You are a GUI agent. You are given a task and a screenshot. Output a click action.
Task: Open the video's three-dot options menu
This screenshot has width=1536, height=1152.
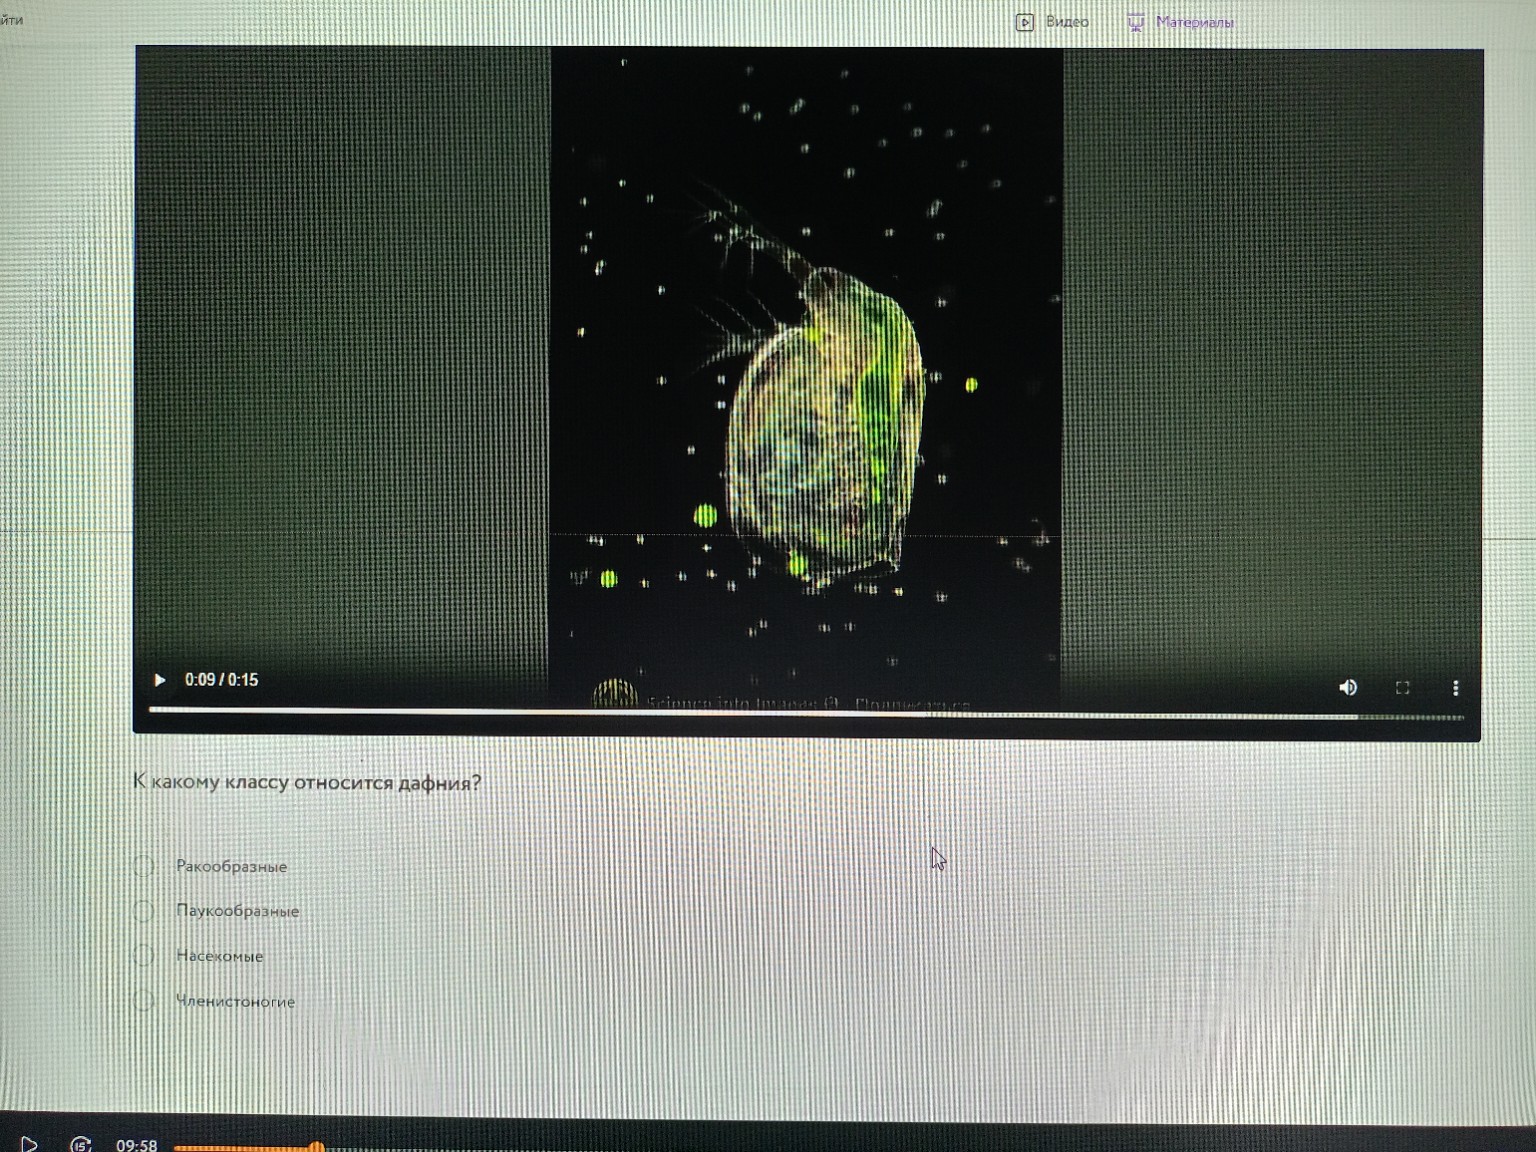pyautogui.click(x=1455, y=687)
